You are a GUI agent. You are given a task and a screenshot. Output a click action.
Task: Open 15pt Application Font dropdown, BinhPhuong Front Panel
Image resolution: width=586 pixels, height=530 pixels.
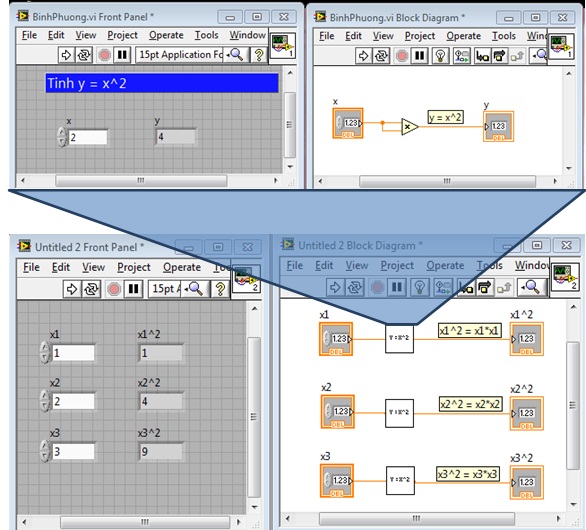pos(179,55)
